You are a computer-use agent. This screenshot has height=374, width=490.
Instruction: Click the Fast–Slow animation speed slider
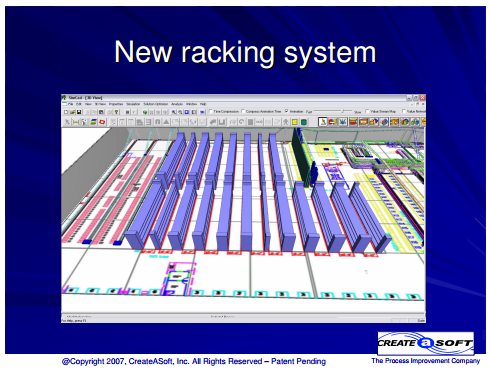333,111
